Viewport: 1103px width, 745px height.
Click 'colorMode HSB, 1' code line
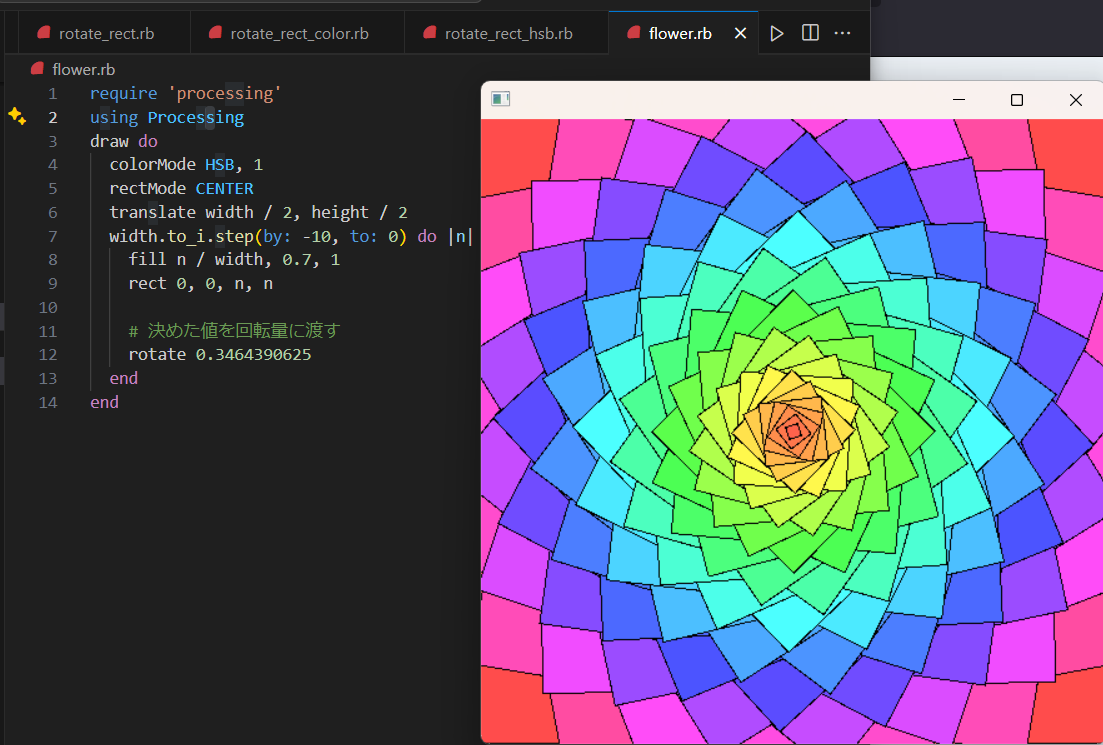(x=186, y=165)
